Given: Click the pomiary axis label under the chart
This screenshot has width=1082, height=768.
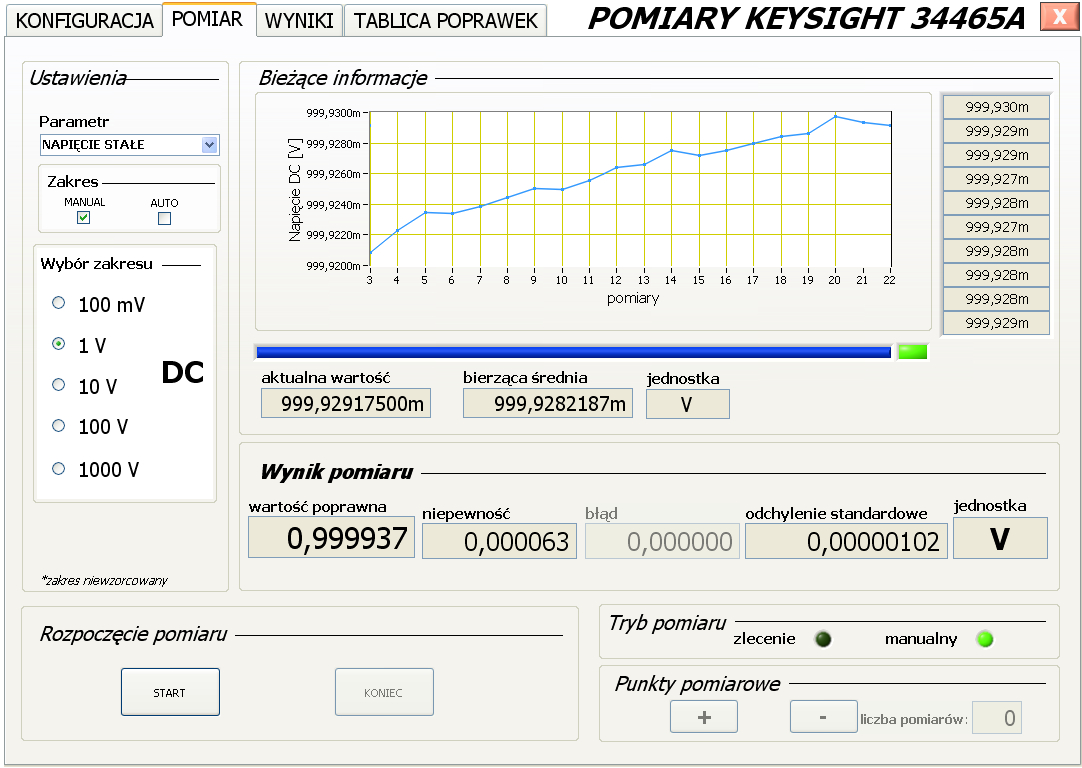Looking at the screenshot, I should click(633, 299).
